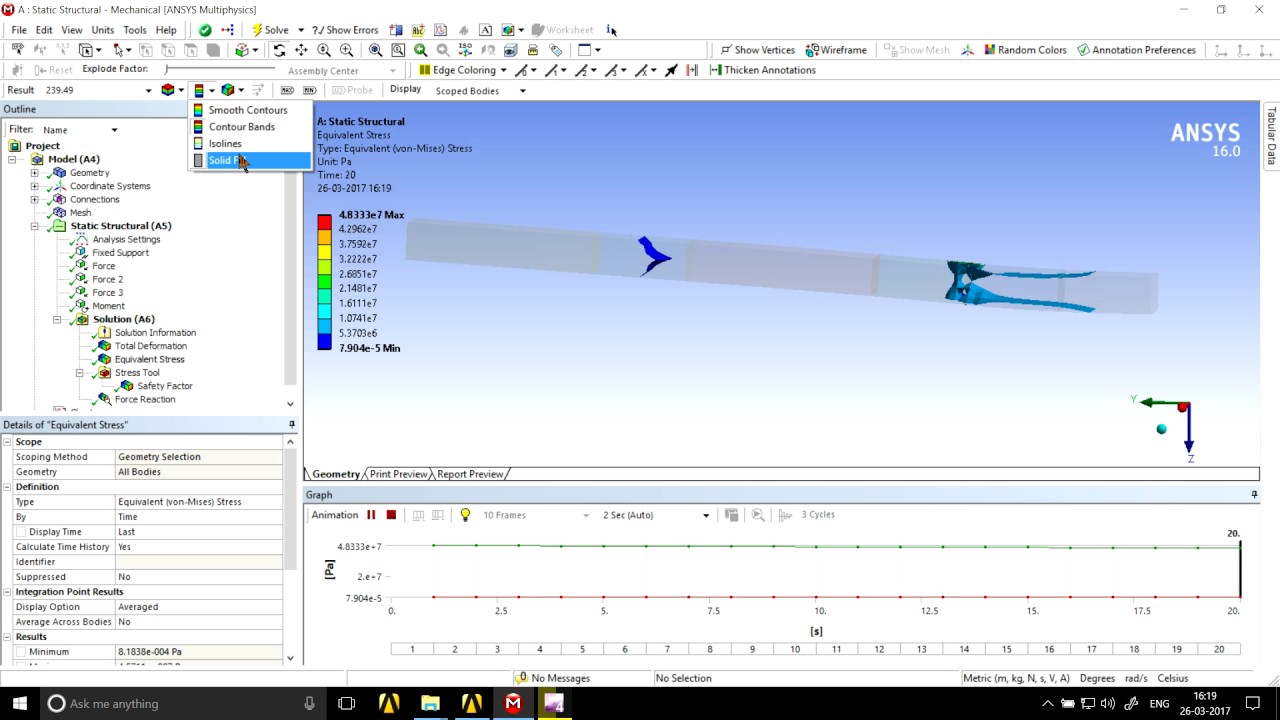
Task: Collapse the Definition section
Action: (x=8, y=487)
